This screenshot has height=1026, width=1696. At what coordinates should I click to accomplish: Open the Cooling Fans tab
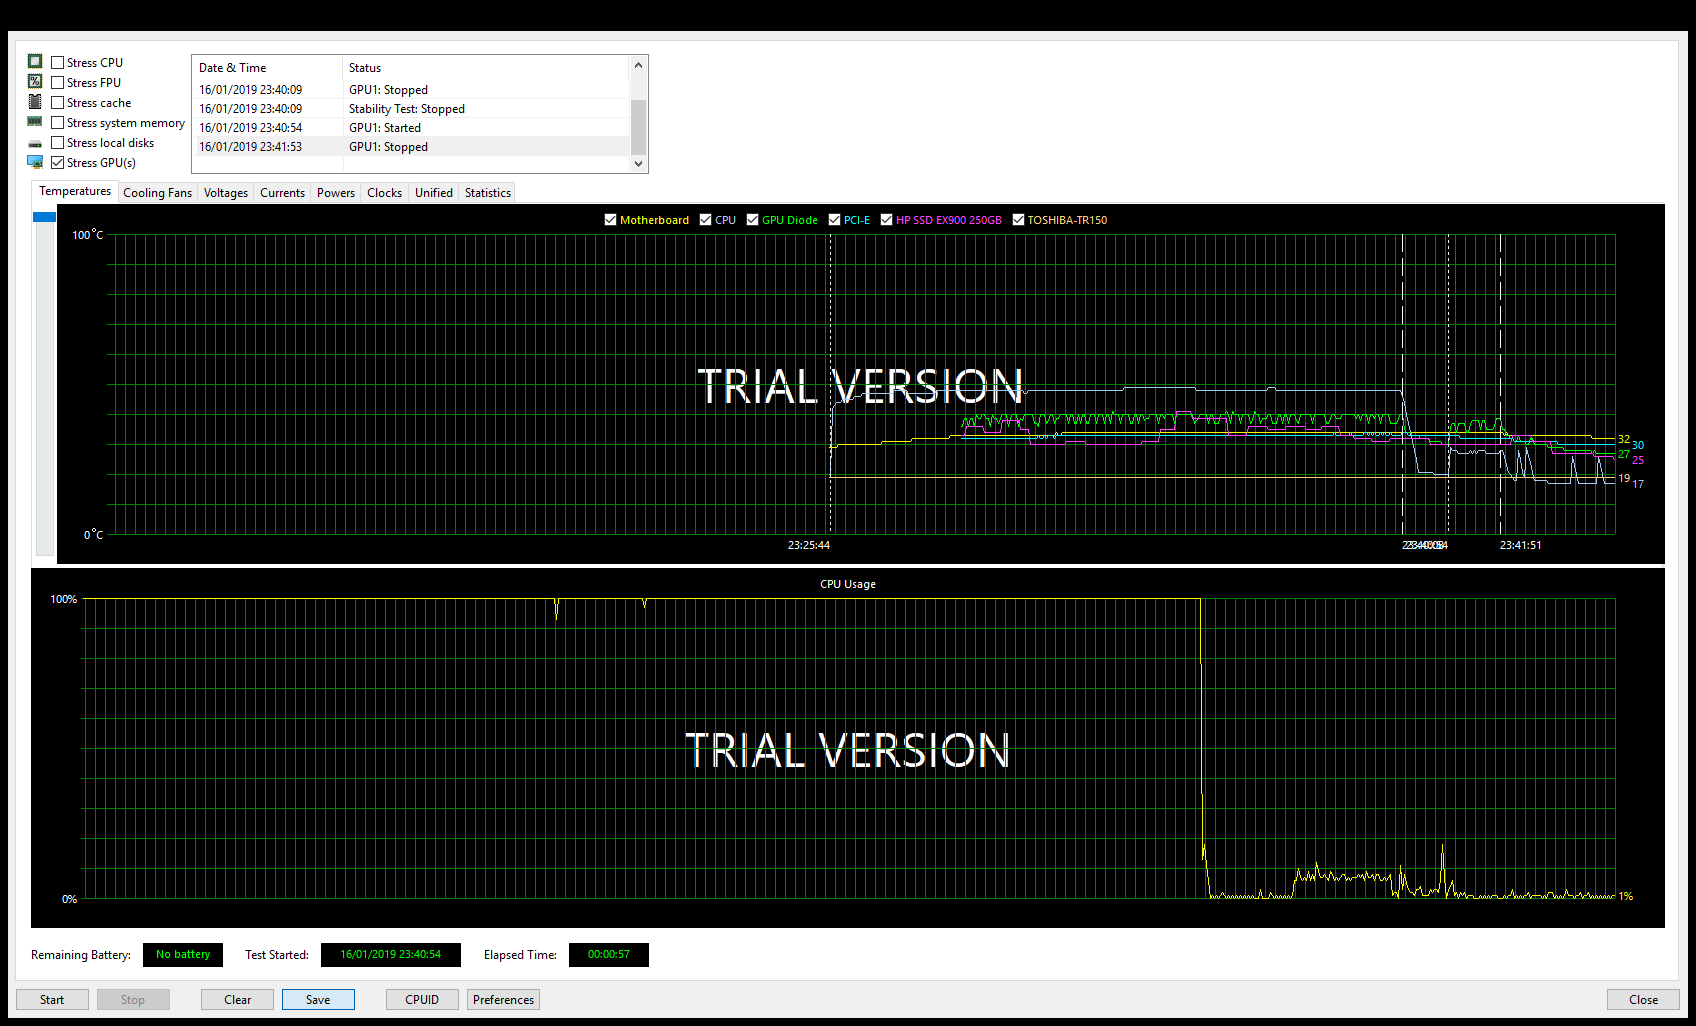(x=157, y=193)
